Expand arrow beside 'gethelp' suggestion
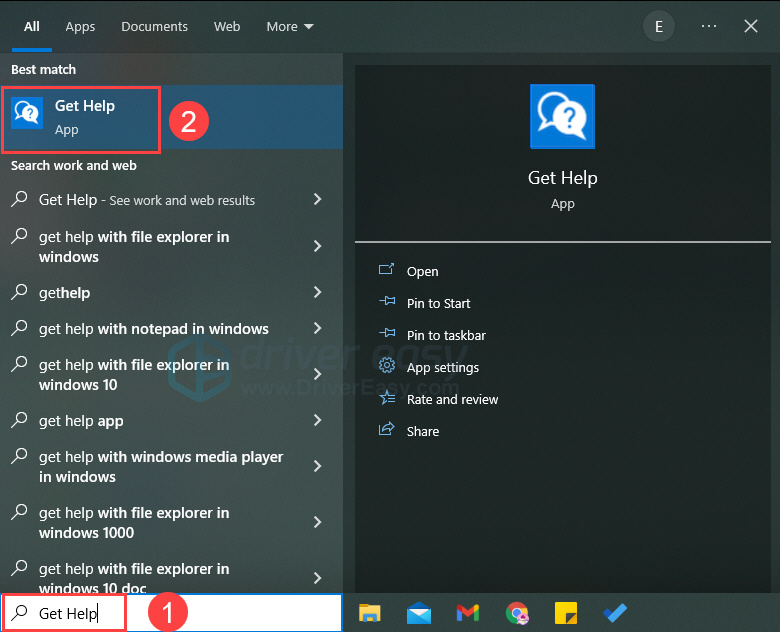This screenshot has height=633, width=780. (x=317, y=293)
